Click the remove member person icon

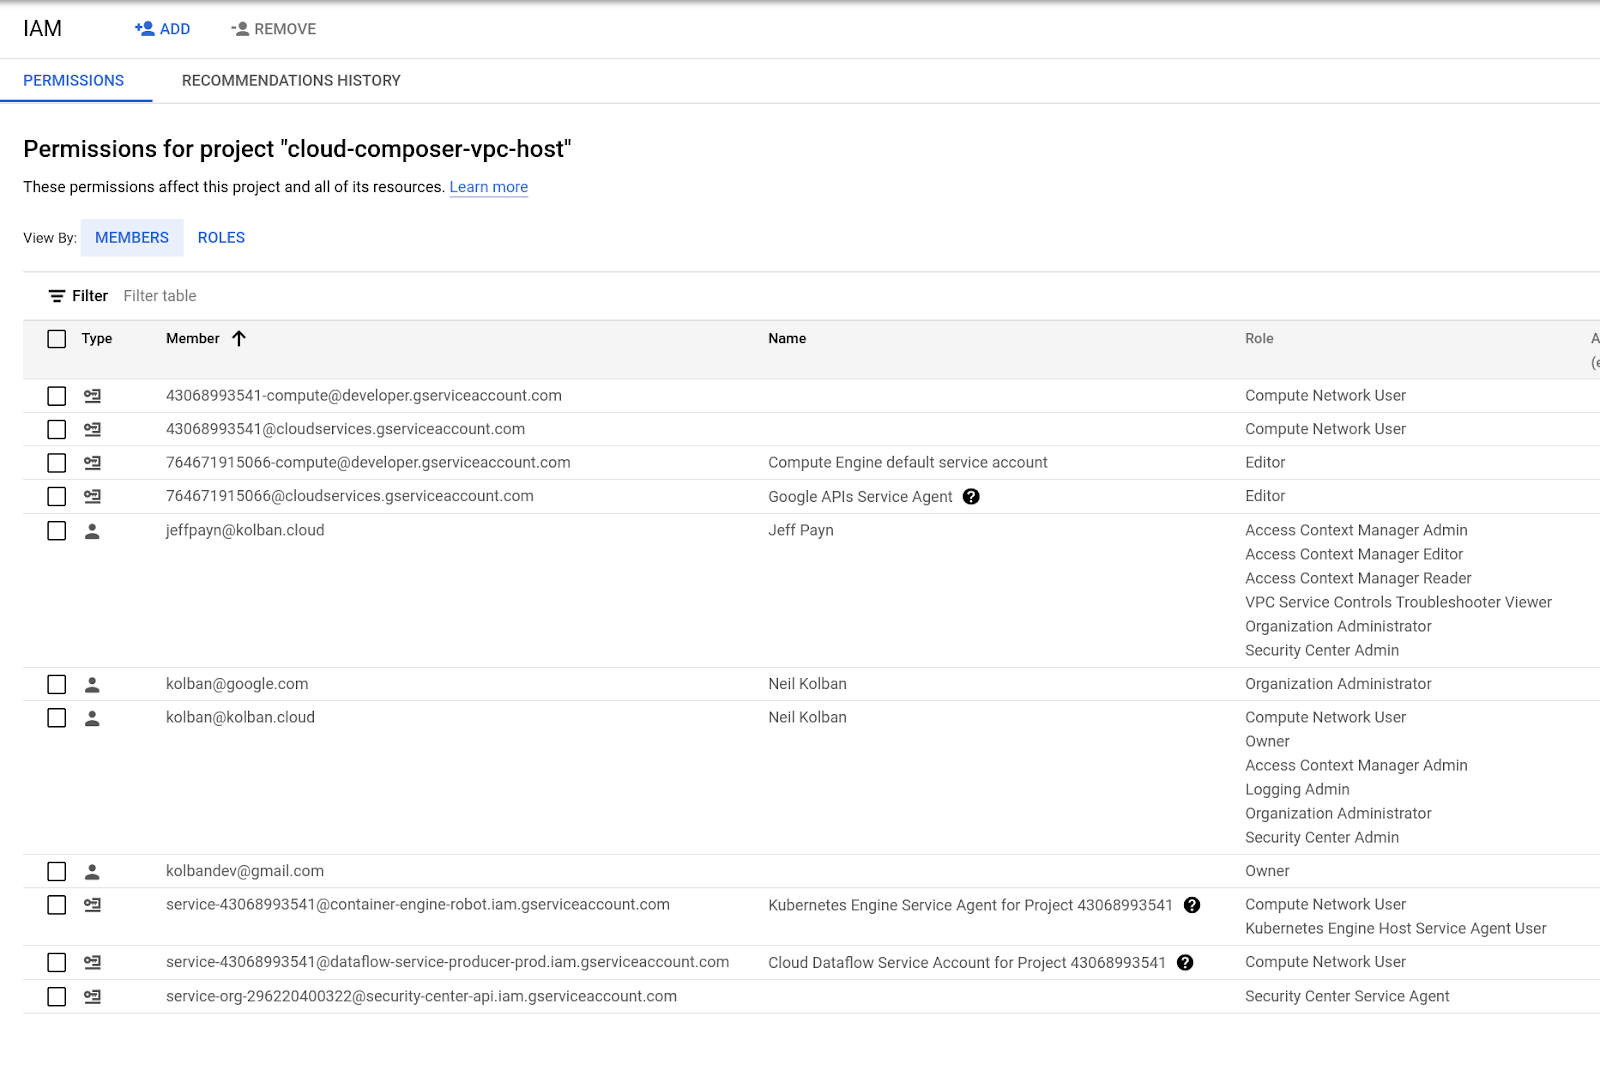tap(240, 29)
